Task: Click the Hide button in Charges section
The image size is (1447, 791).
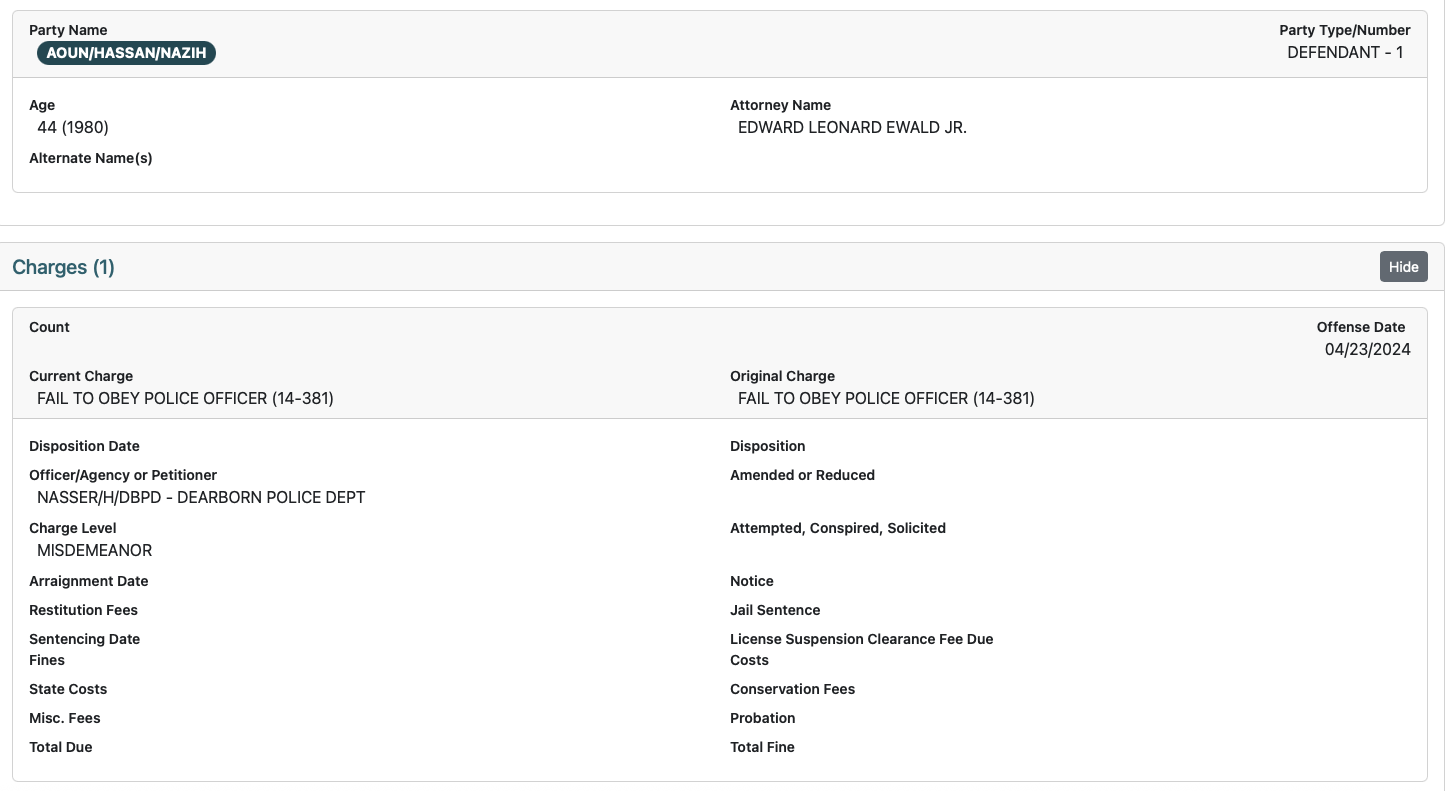Action: pyautogui.click(x=1403, y=267)
